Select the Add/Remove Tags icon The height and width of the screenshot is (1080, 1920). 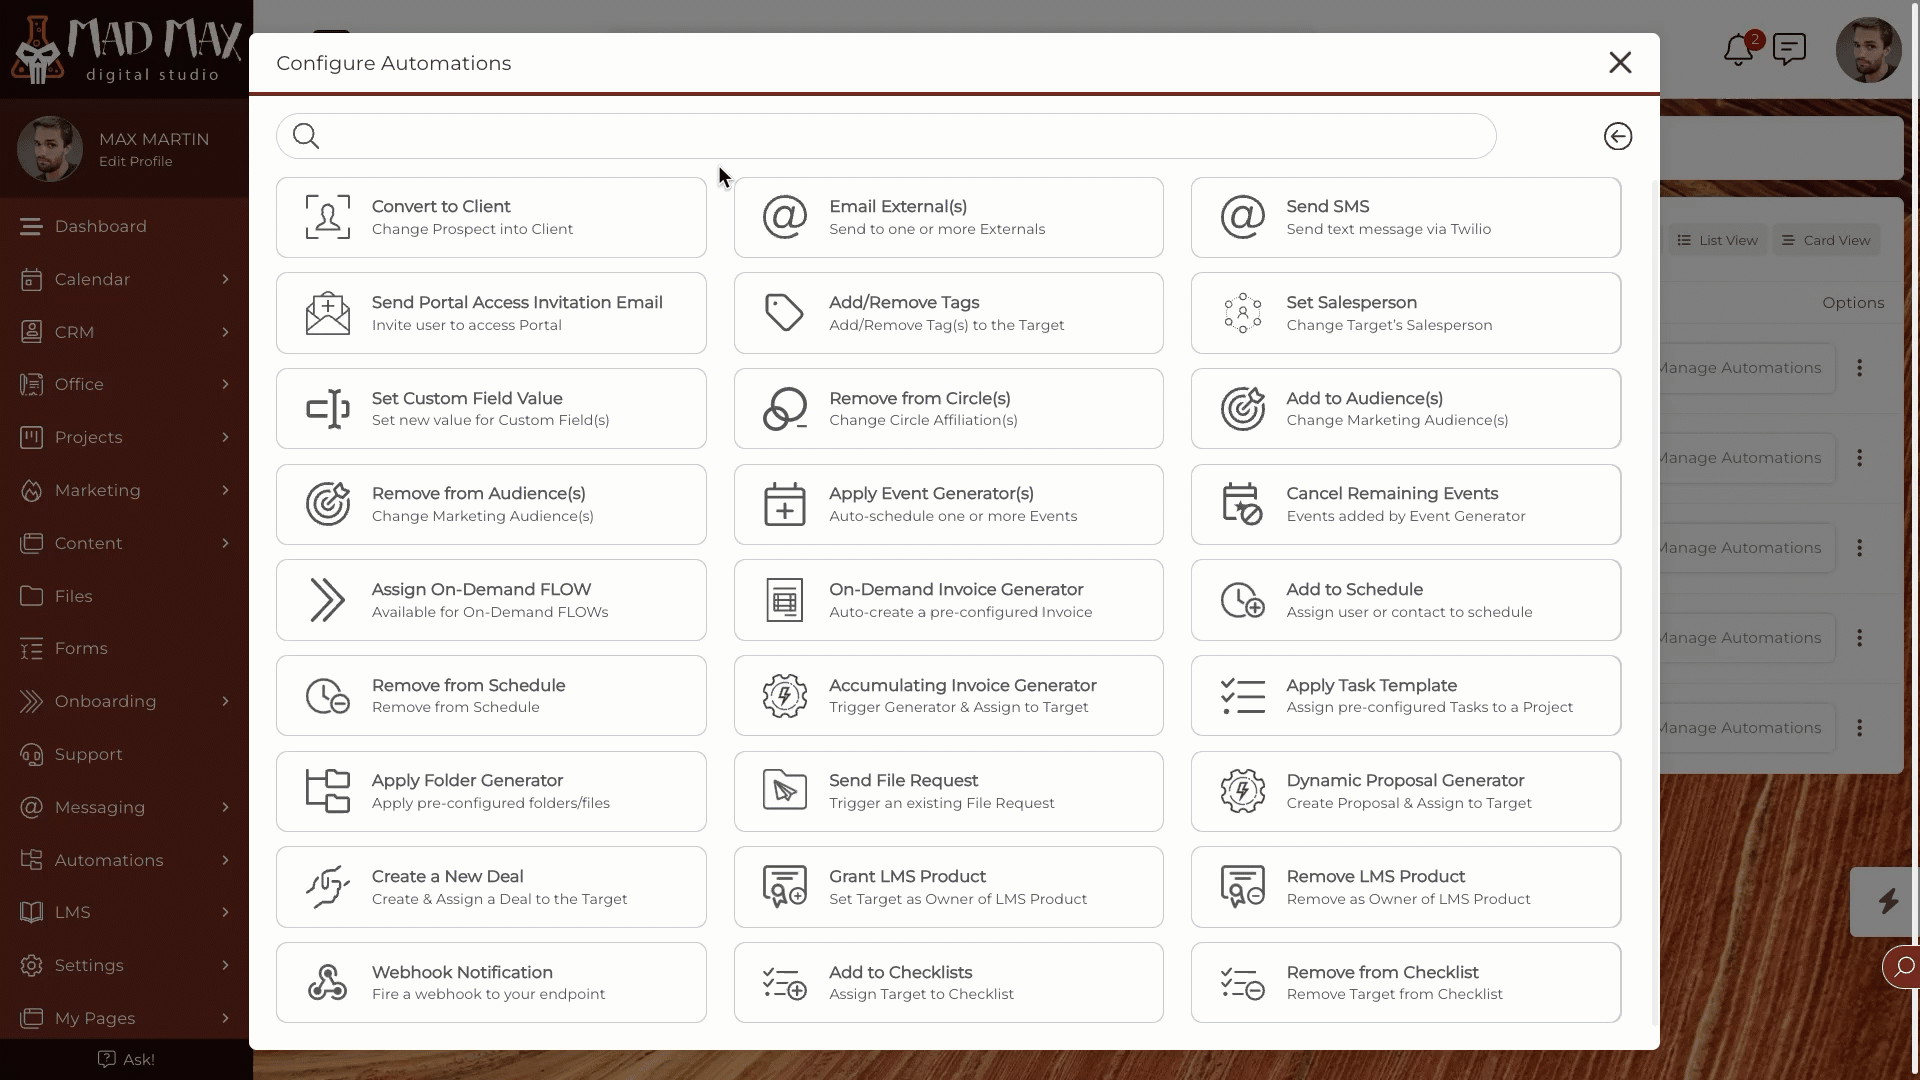pyautogui.click(x=785, y=313)
